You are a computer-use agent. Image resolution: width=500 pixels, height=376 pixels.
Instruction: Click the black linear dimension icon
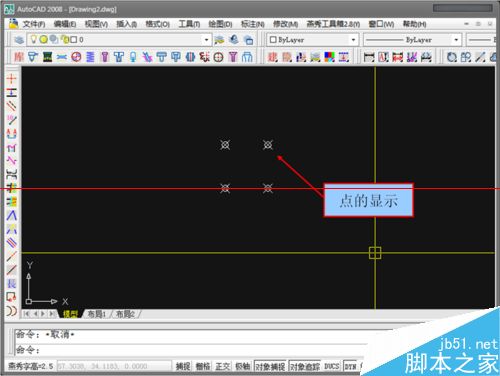(x=369, y=57)
